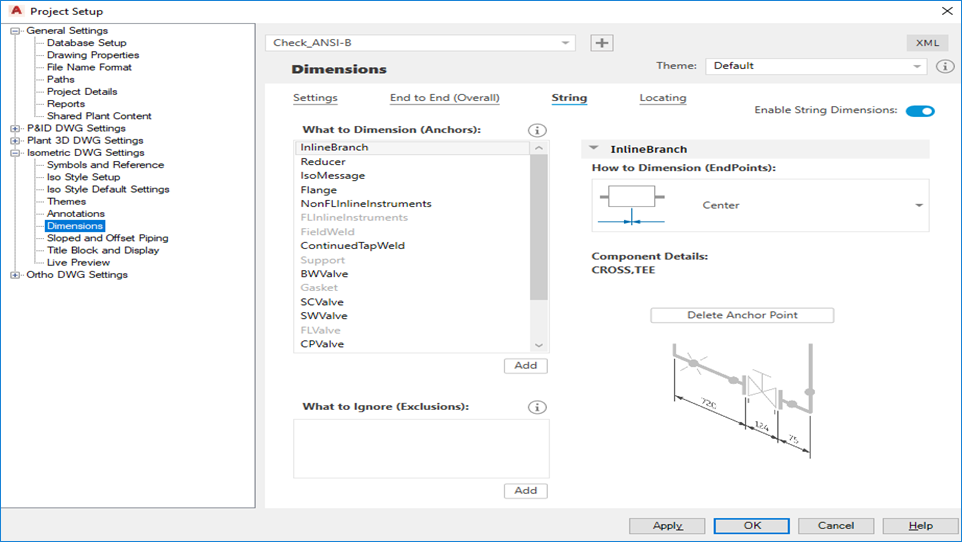The height and width of the screenshot is (542, 962).
Task: Click the XML button
Action: click(926, 43)
